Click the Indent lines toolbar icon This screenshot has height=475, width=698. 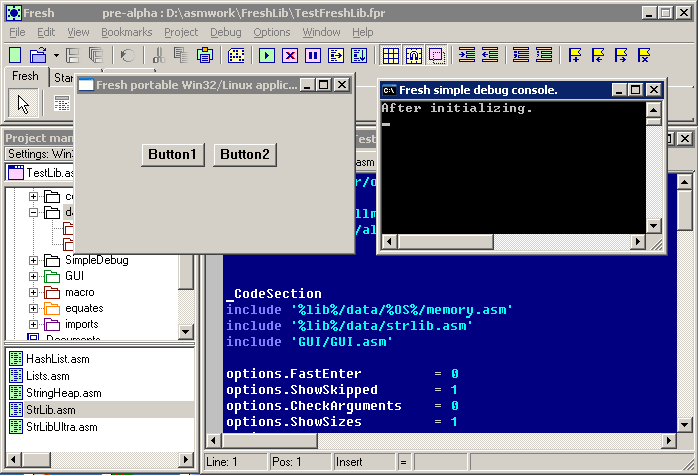pos(467,56)
